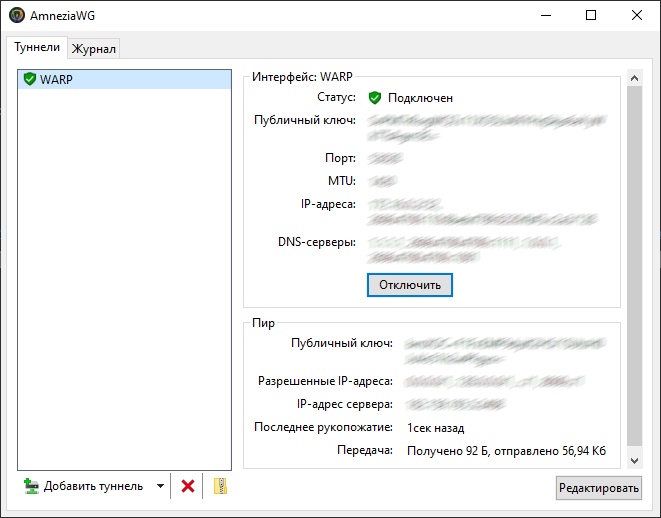
Task: Click 'Получено 92 Б, отправлено 56,94 Кб' text
Action: click(x=506, y=451)
